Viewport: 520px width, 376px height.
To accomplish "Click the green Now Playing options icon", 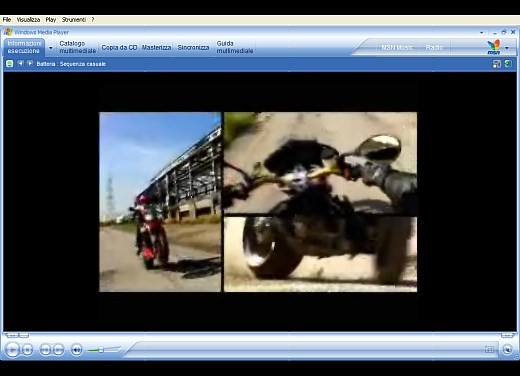I will coord(10,63).
